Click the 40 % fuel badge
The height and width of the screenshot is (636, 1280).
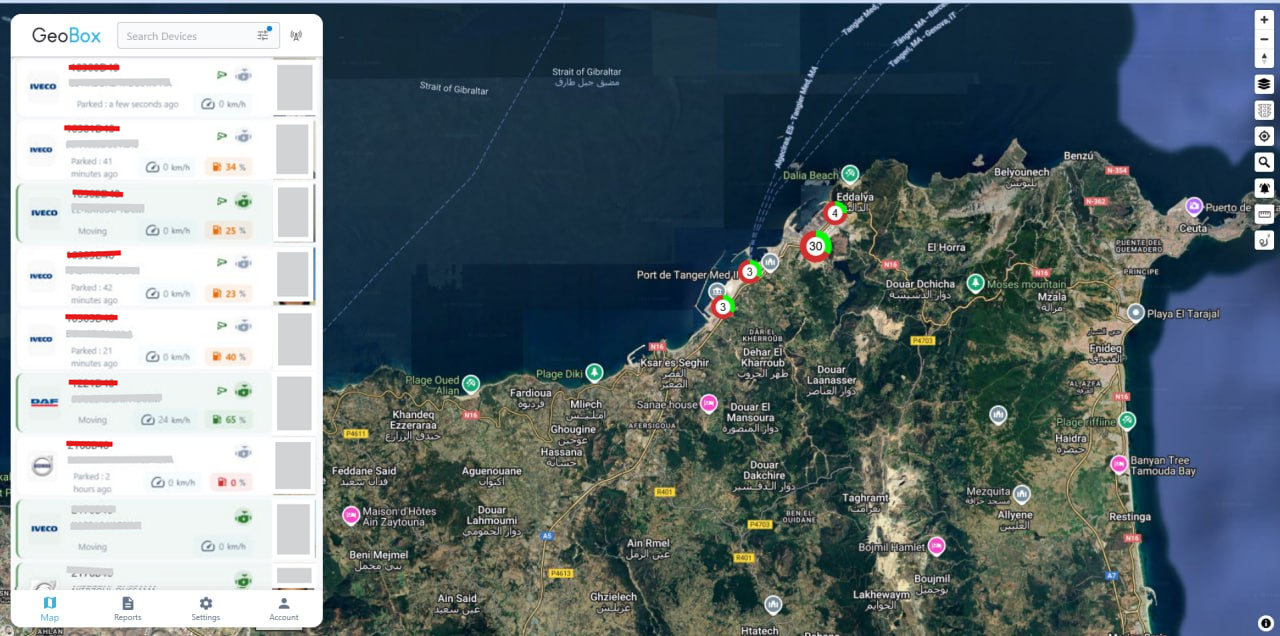[x=227, y=356]
